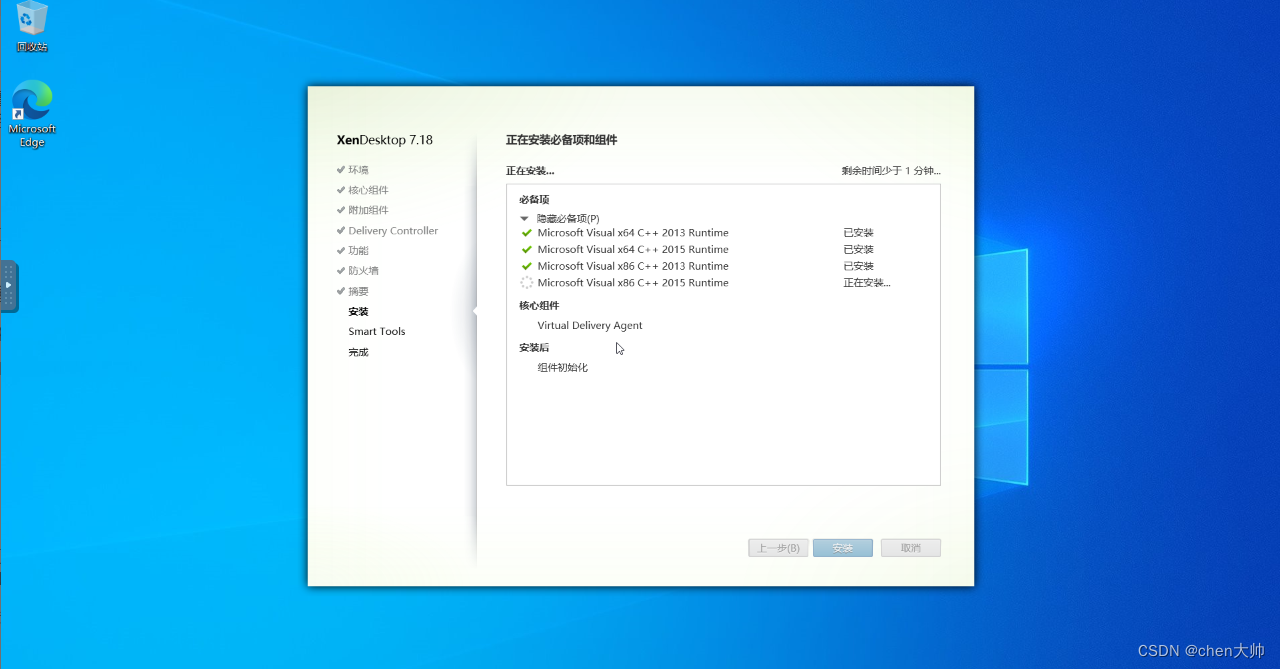Open the Recycle Bin desktop icon
1280x669 pixels.
click(32, 27)
